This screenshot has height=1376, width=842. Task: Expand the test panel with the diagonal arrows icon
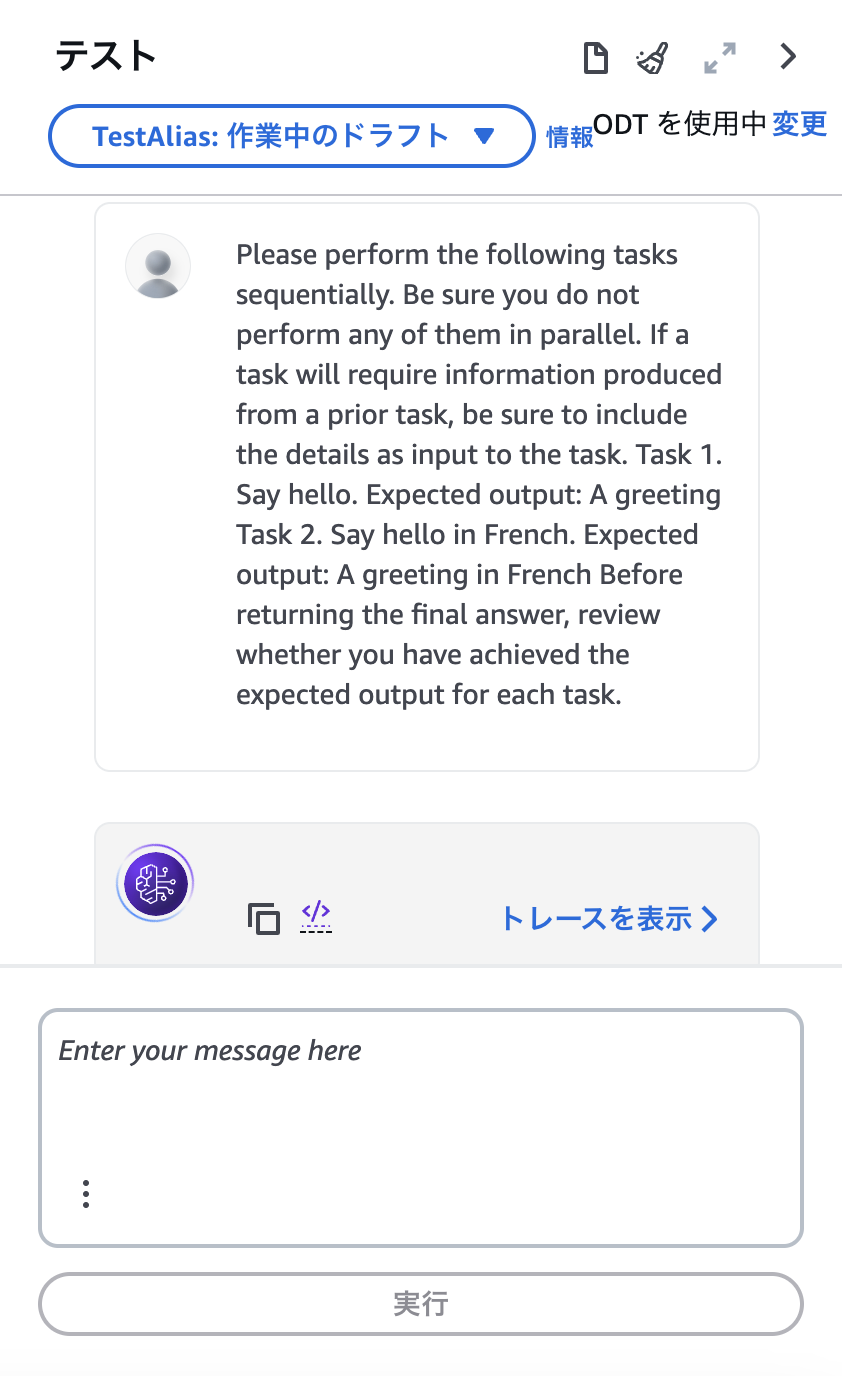pyautogui.click(x=720, y=58)
